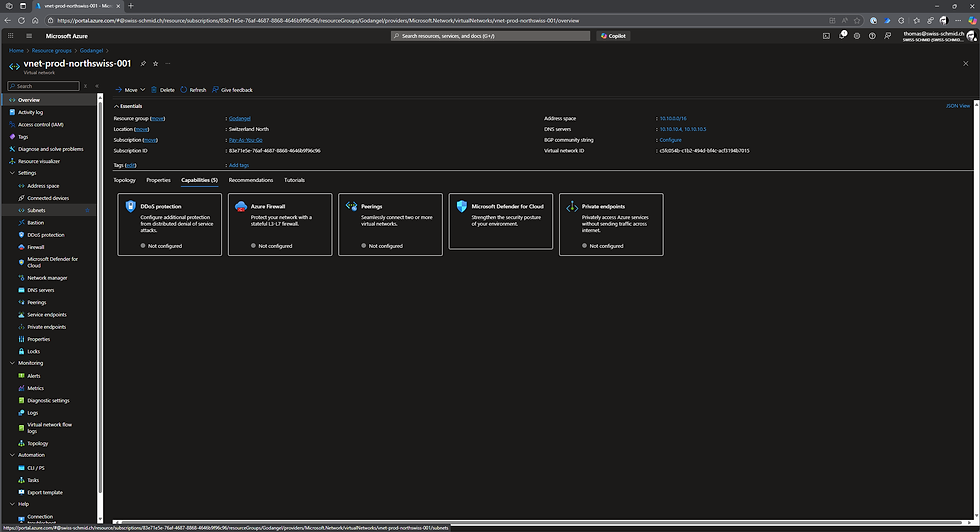Open Diagnose and solve problems
The image size is (980, 532).
tap(50, 149)
